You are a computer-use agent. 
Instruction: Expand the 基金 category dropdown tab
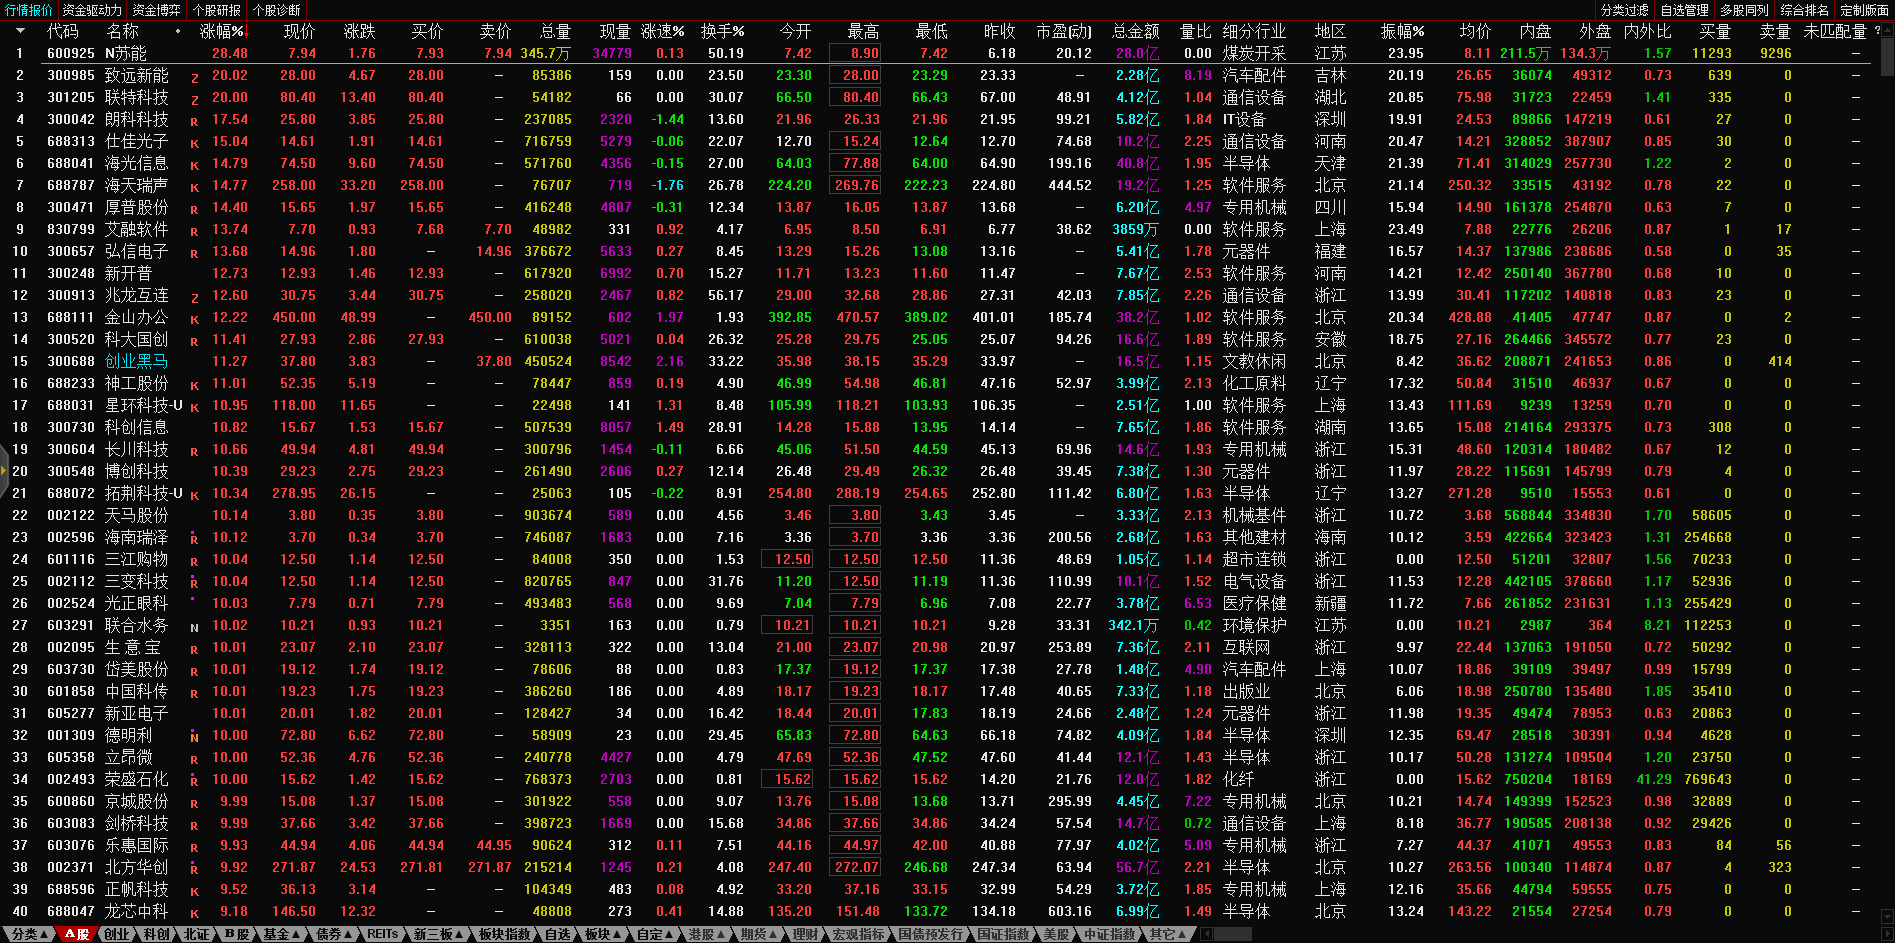pos(280,934)
